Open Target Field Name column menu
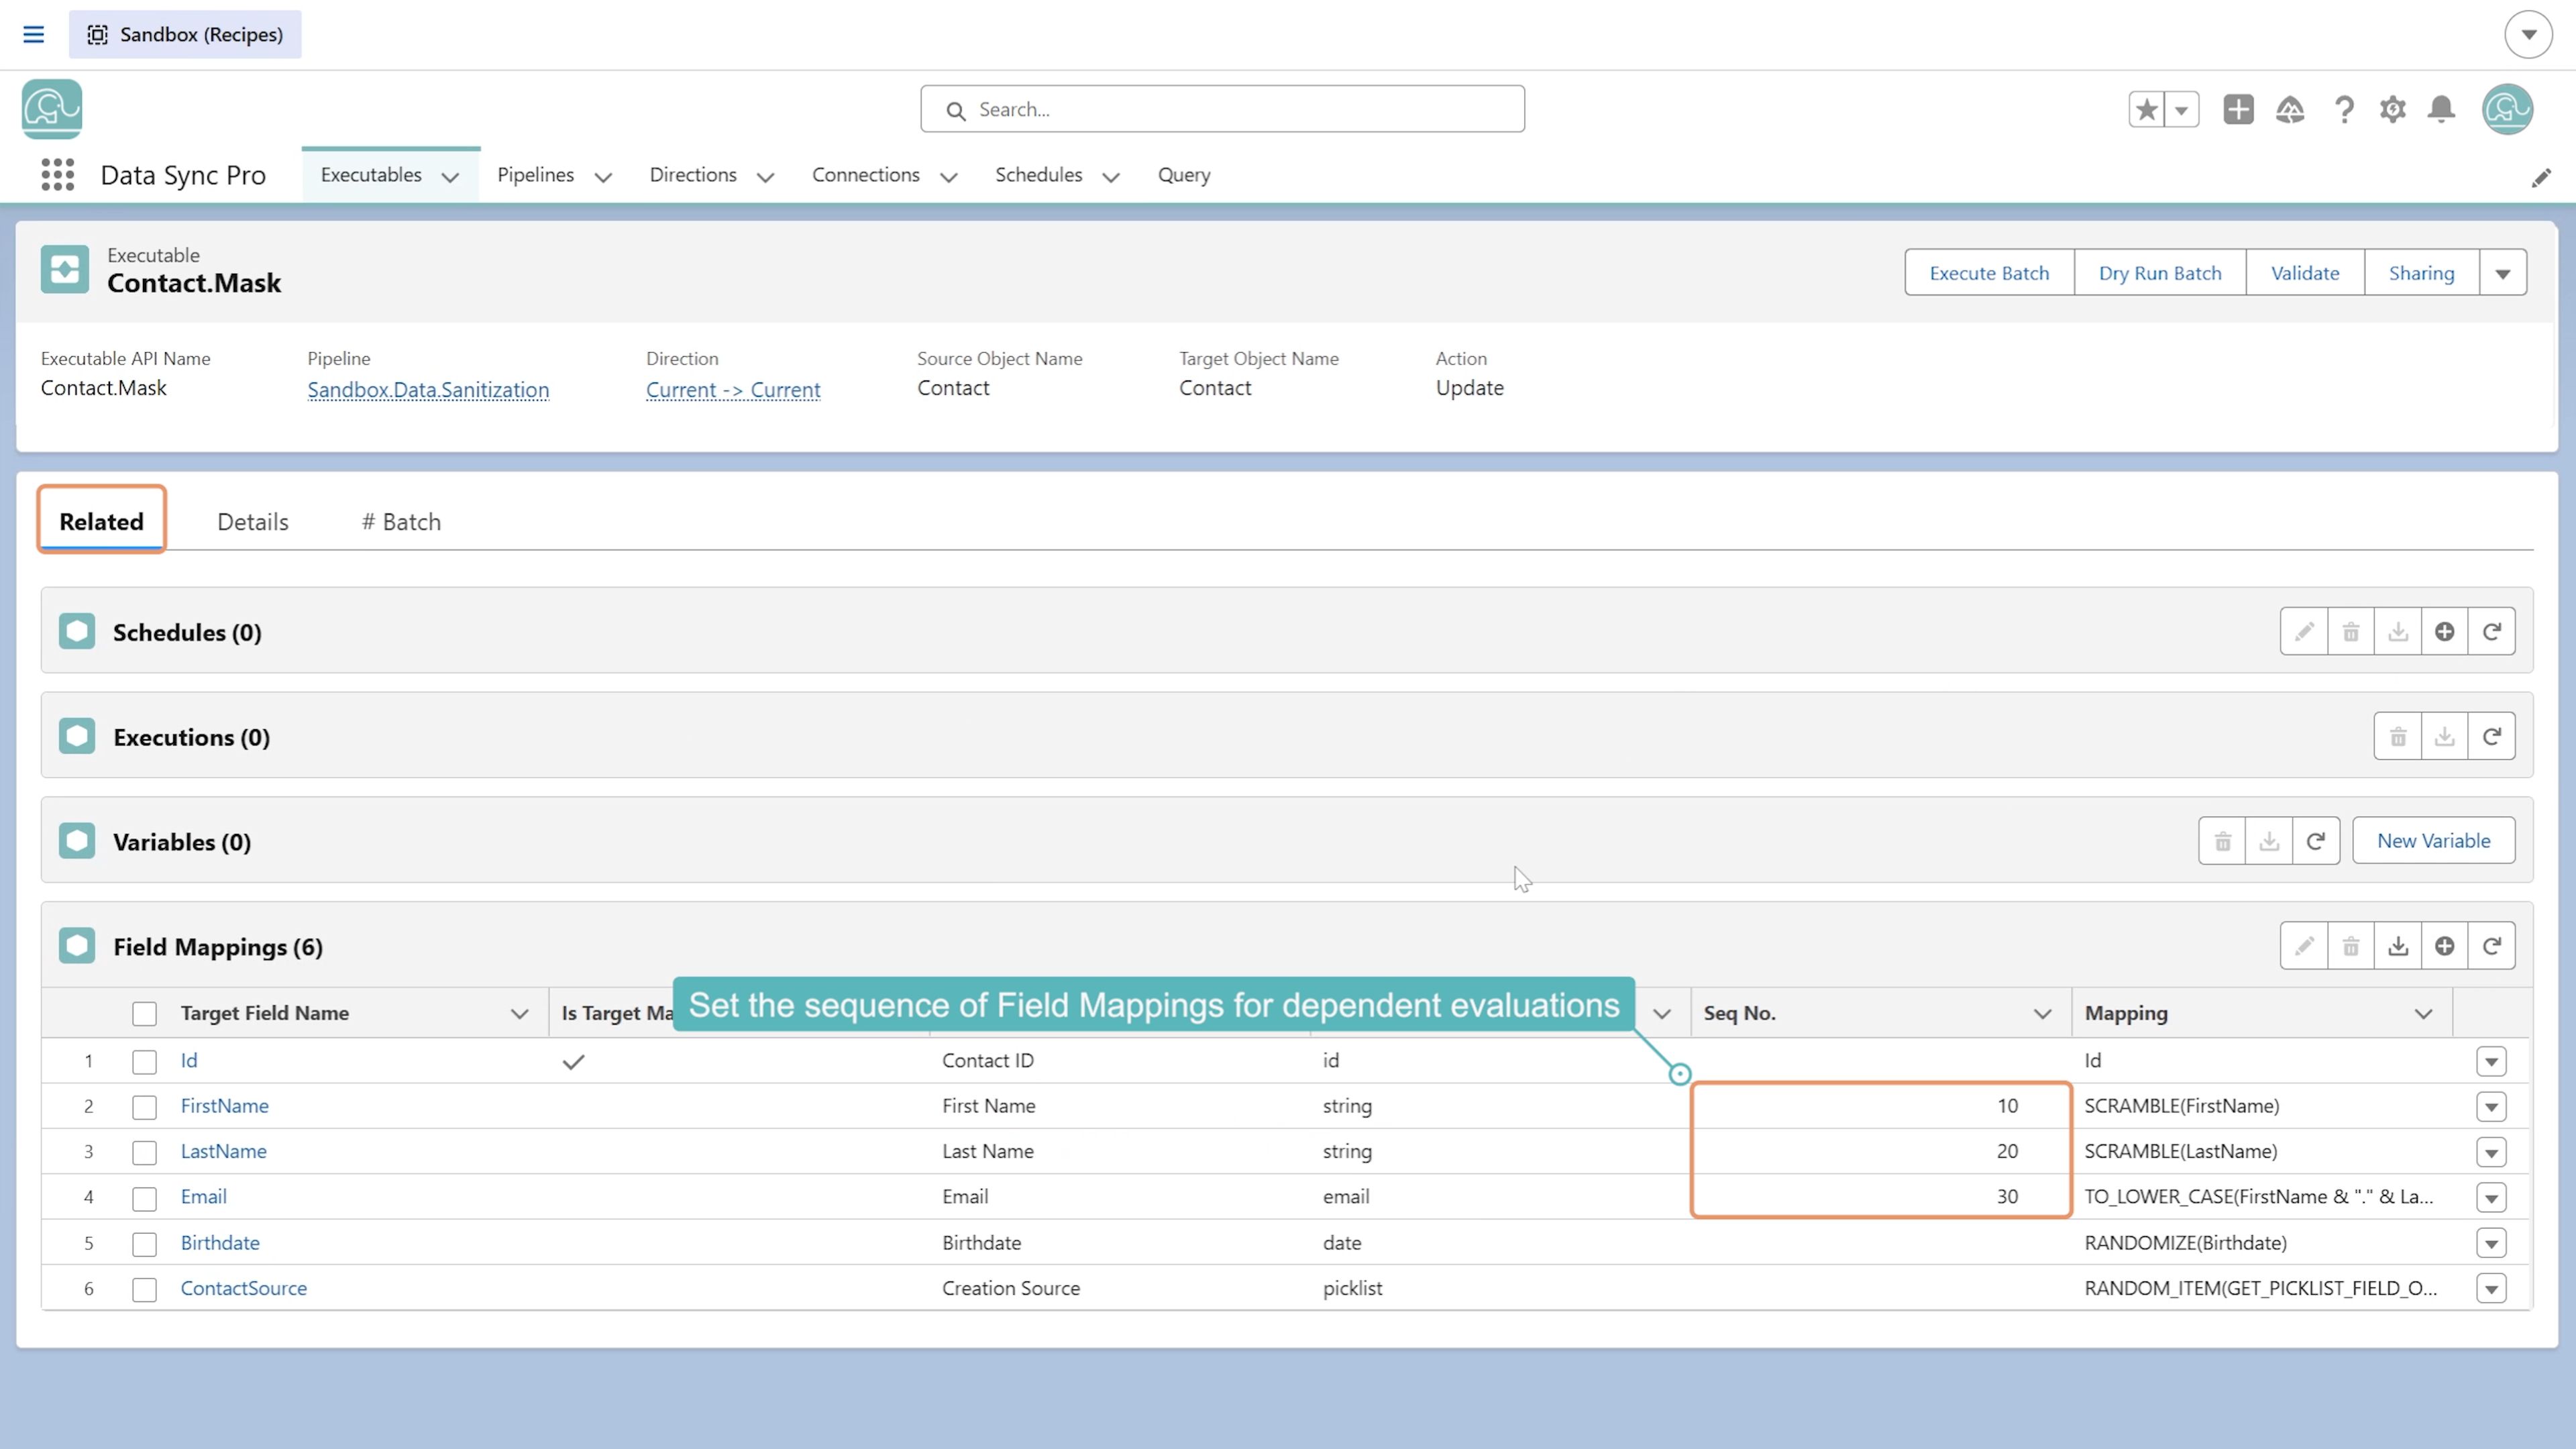The width and height of the screenshot is (2576, 1449). [519, 1014]
